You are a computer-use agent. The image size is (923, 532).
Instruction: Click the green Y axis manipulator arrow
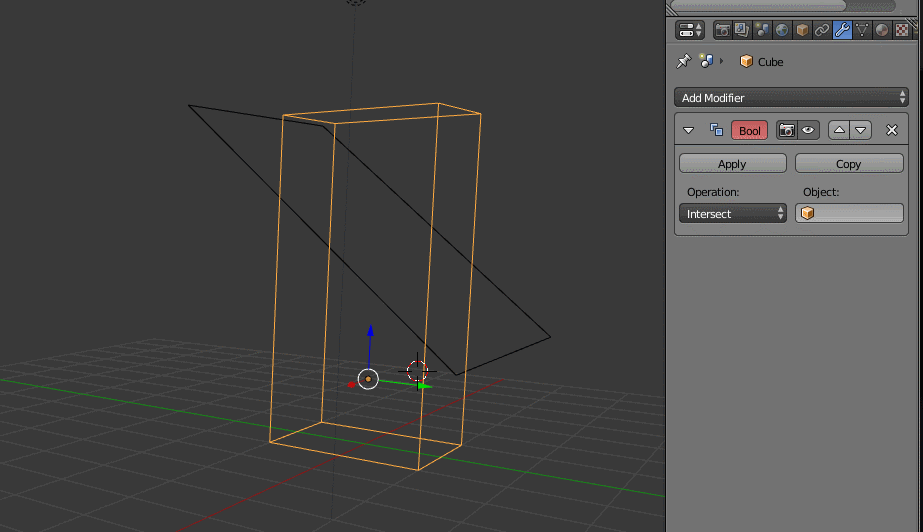pos(424,386)
